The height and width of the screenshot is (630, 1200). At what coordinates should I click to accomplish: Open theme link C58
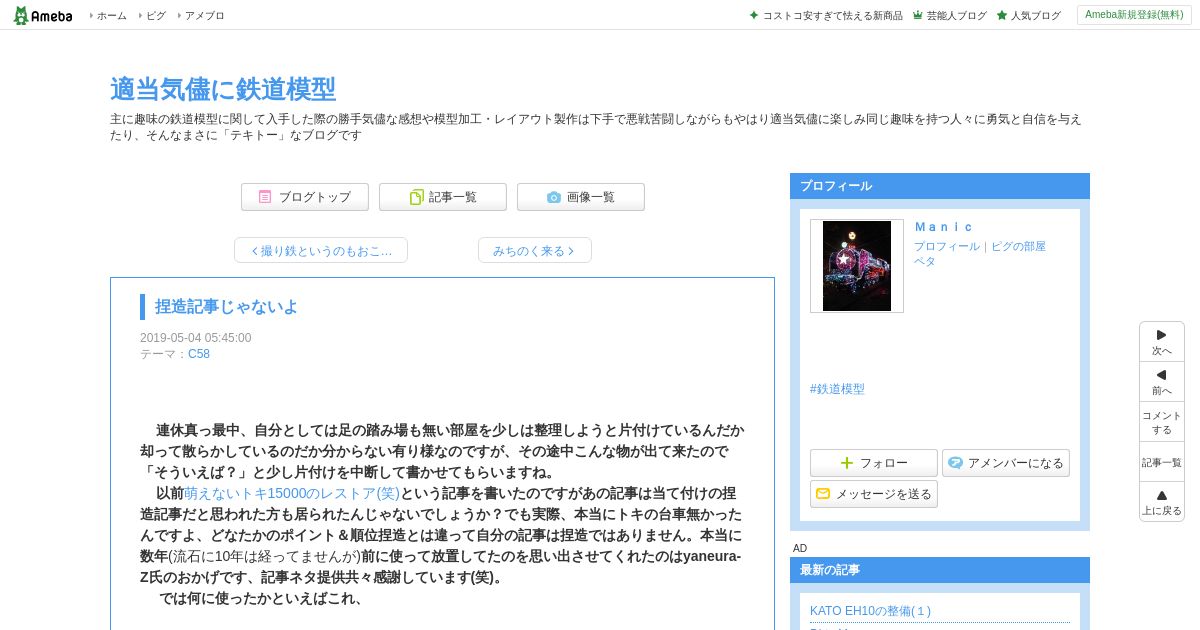point(199,354)
